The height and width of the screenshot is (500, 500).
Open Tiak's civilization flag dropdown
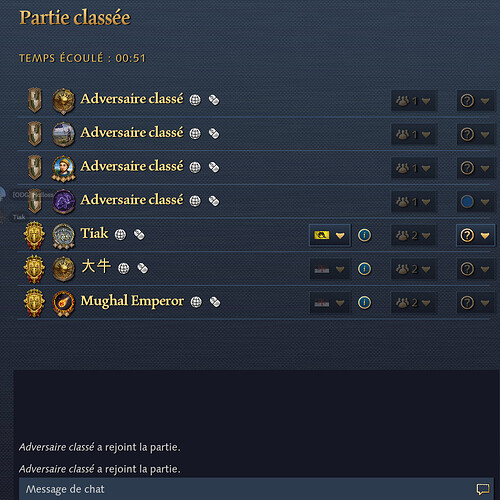pos(330,235)
